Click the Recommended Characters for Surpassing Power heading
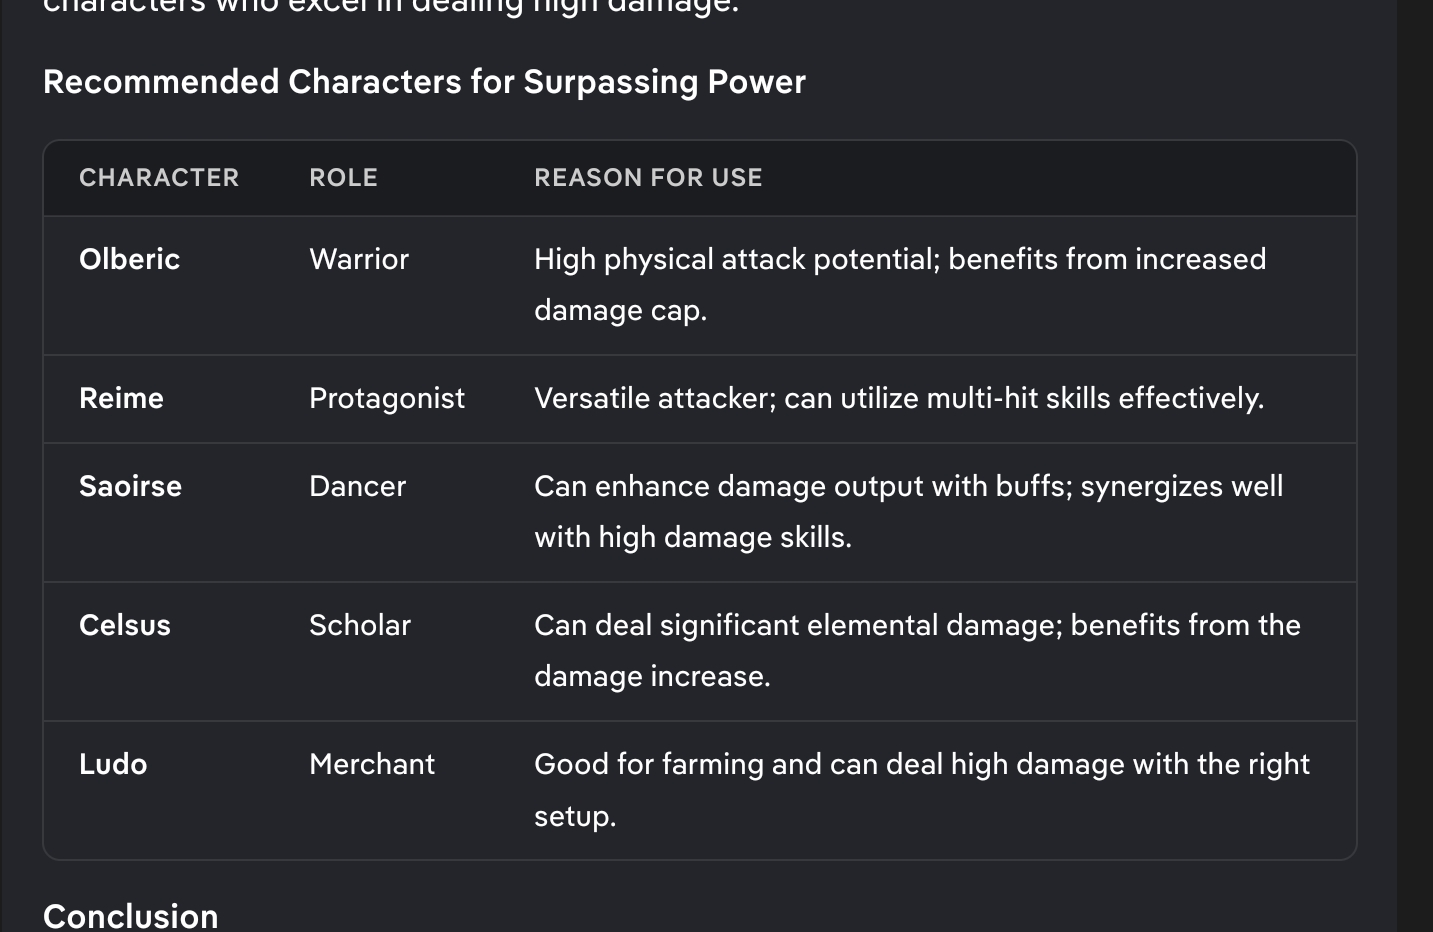Image resolution: width=1433 pixels, height=932 pixels. click(x=424, y=82)
